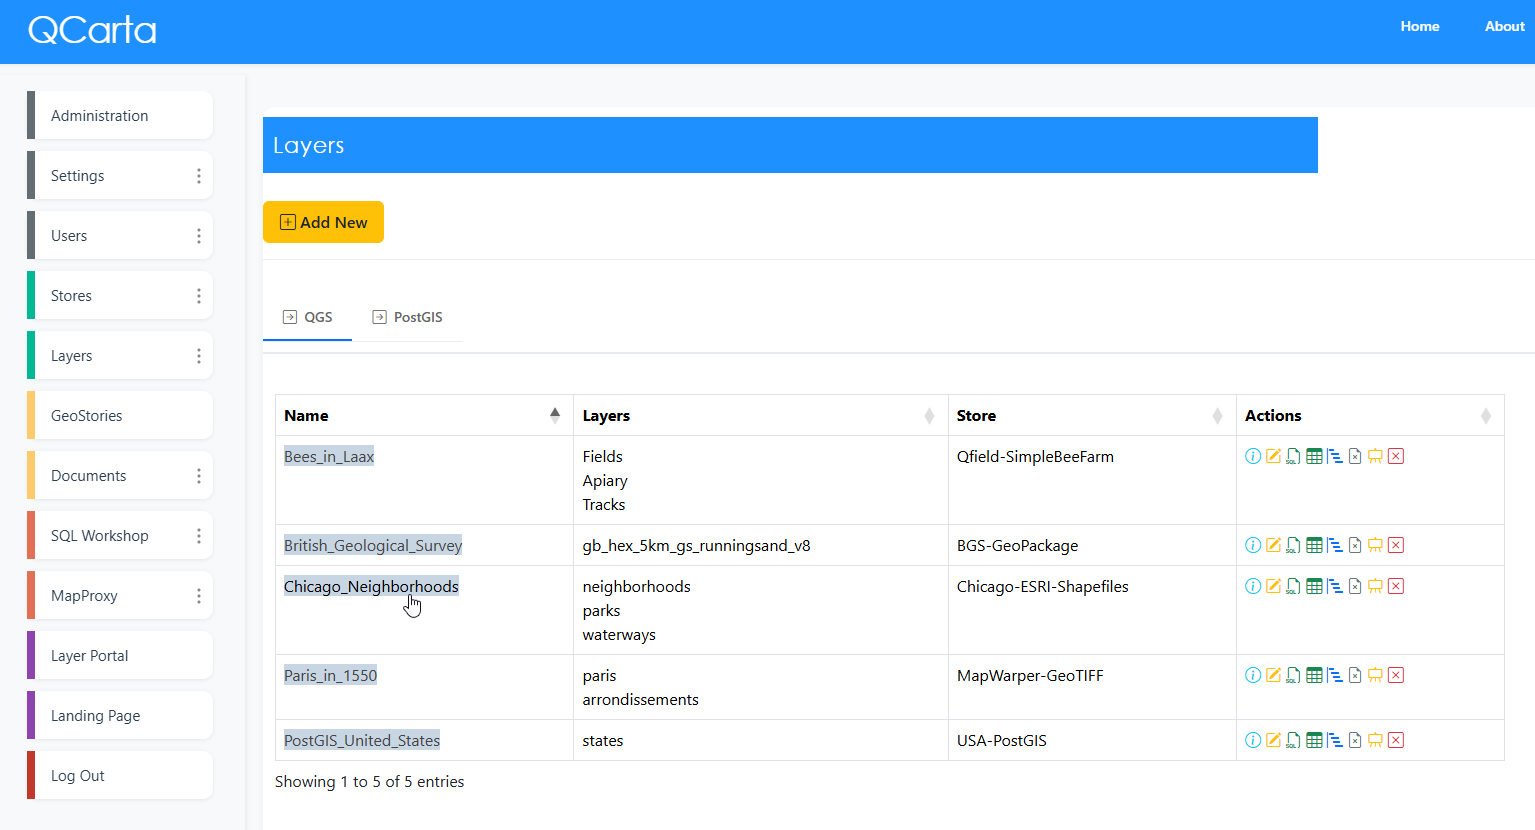Screen dimensions: 1535x830
Task: Open the Stores three-dot submenu
Action: (x=199, y=296)
